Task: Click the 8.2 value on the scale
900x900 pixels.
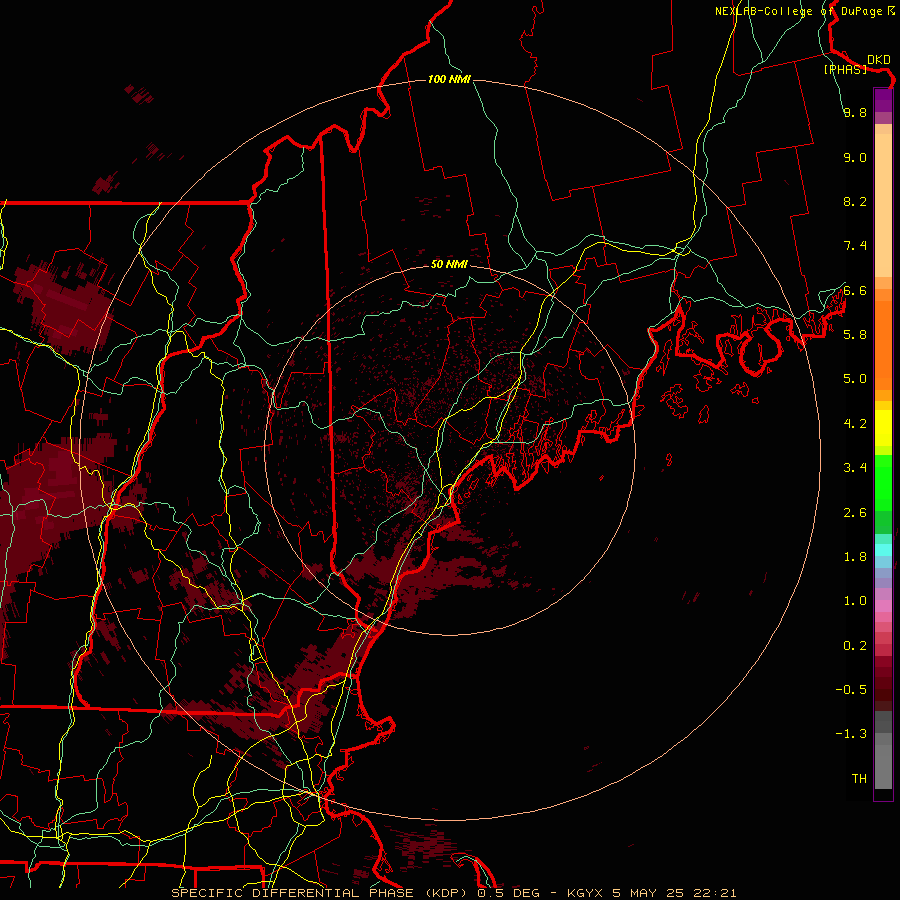Action: coord(855,201)
